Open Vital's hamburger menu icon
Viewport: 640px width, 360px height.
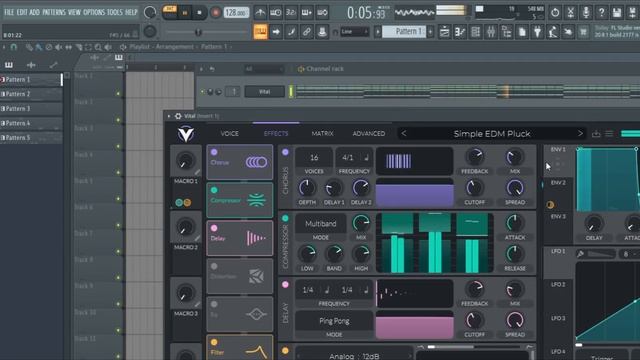coord(609,134)
